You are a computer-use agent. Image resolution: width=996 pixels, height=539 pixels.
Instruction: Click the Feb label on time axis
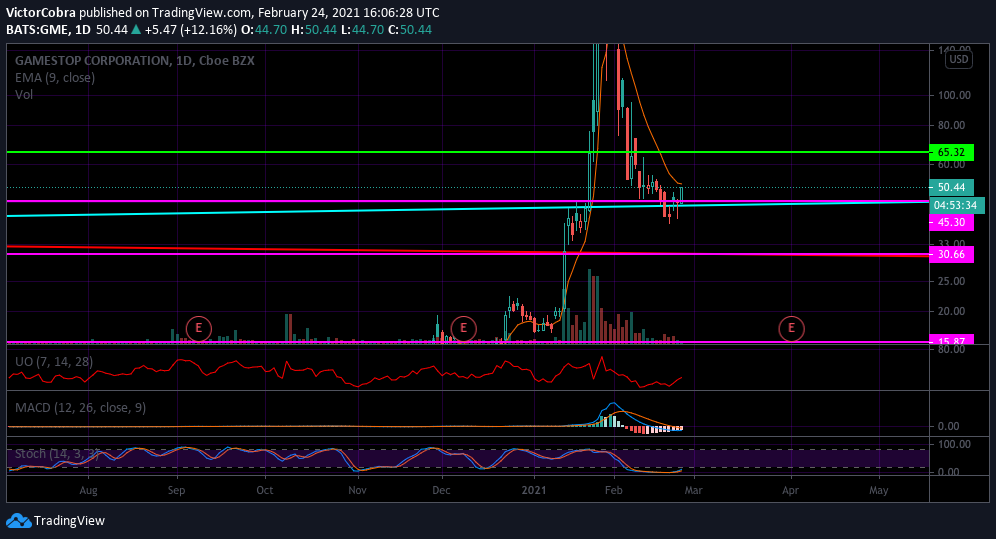(x=614, y=490)
